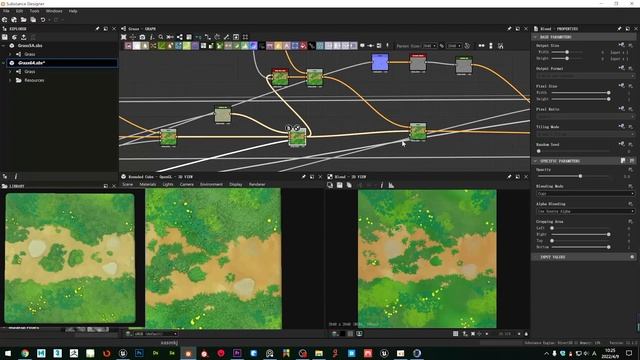
Task: Click the 2D view texture preview
Action: (427, 258)
